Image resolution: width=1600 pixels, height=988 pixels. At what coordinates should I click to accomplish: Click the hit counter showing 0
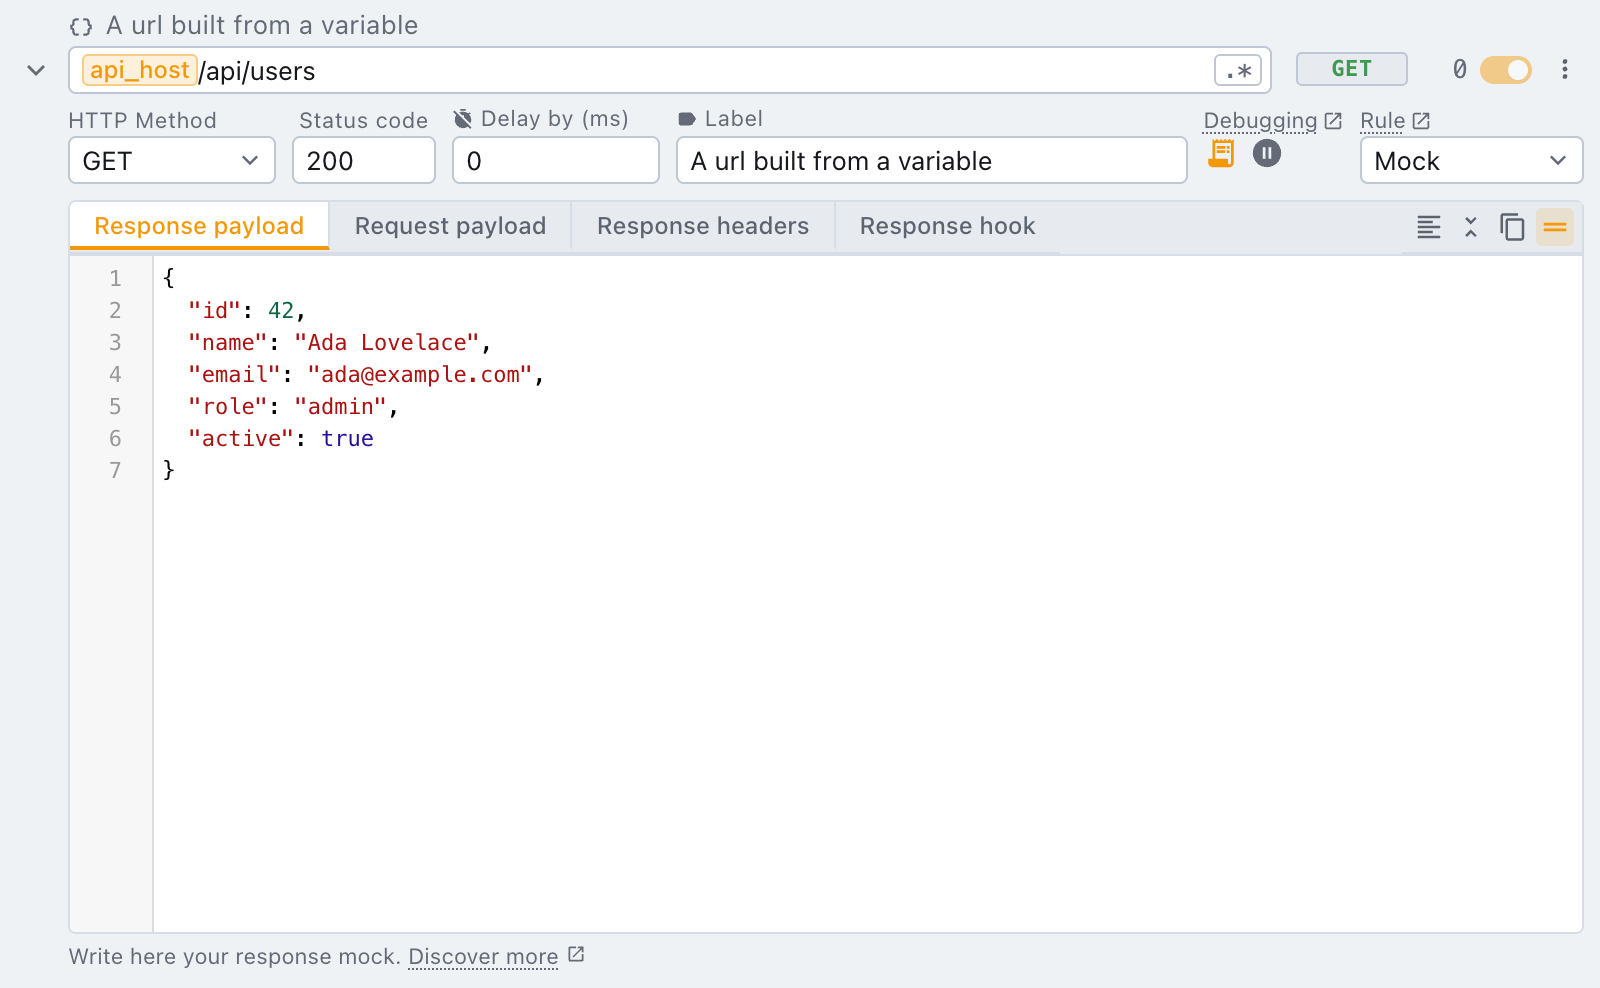(1460, 69)
